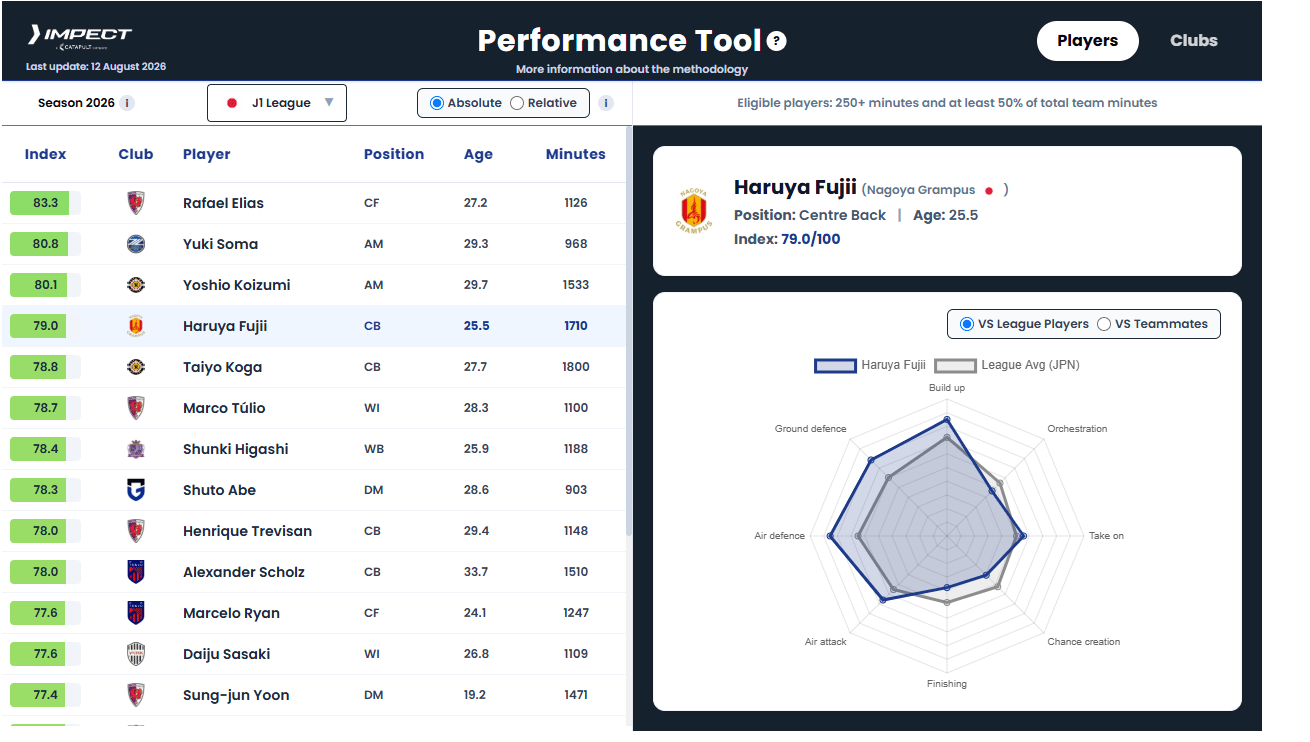Click Shuto Abe's Gamba Osaka club badge

pos(136,490)
